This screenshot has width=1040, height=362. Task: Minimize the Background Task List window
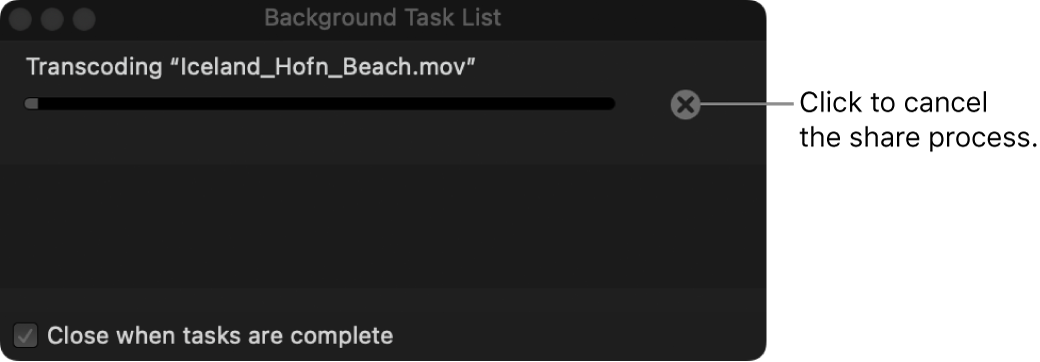pos(52,19)
